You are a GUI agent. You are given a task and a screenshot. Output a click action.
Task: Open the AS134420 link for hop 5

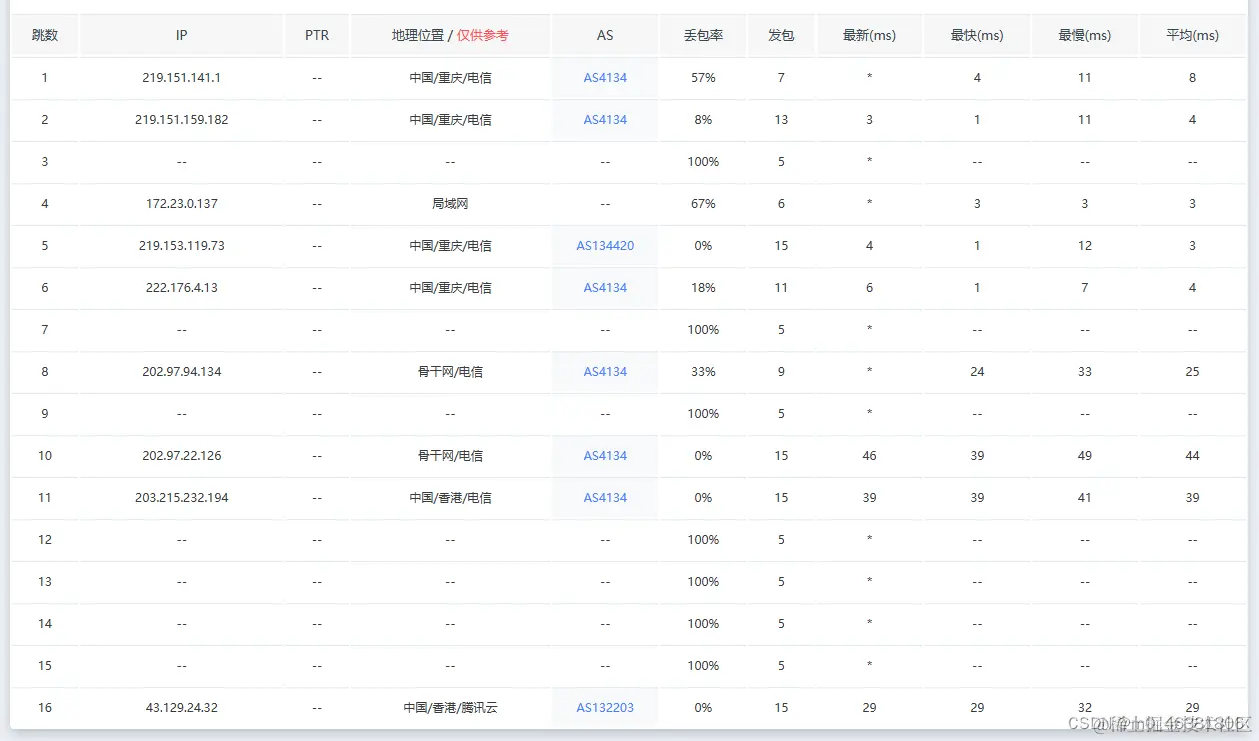[604, 245]
